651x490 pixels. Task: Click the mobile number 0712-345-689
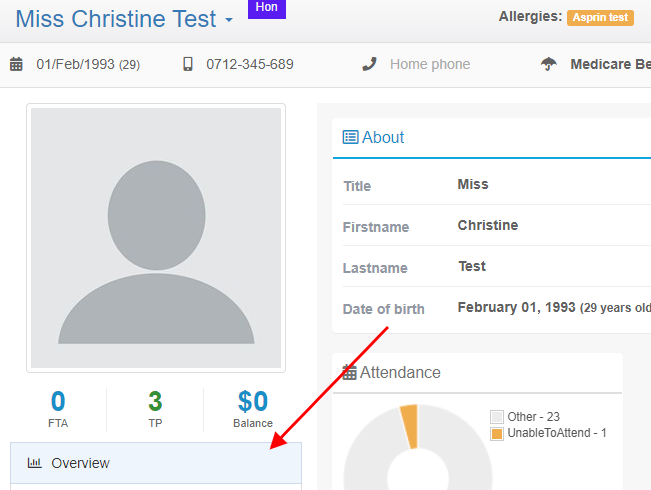[x=250, y=64]
